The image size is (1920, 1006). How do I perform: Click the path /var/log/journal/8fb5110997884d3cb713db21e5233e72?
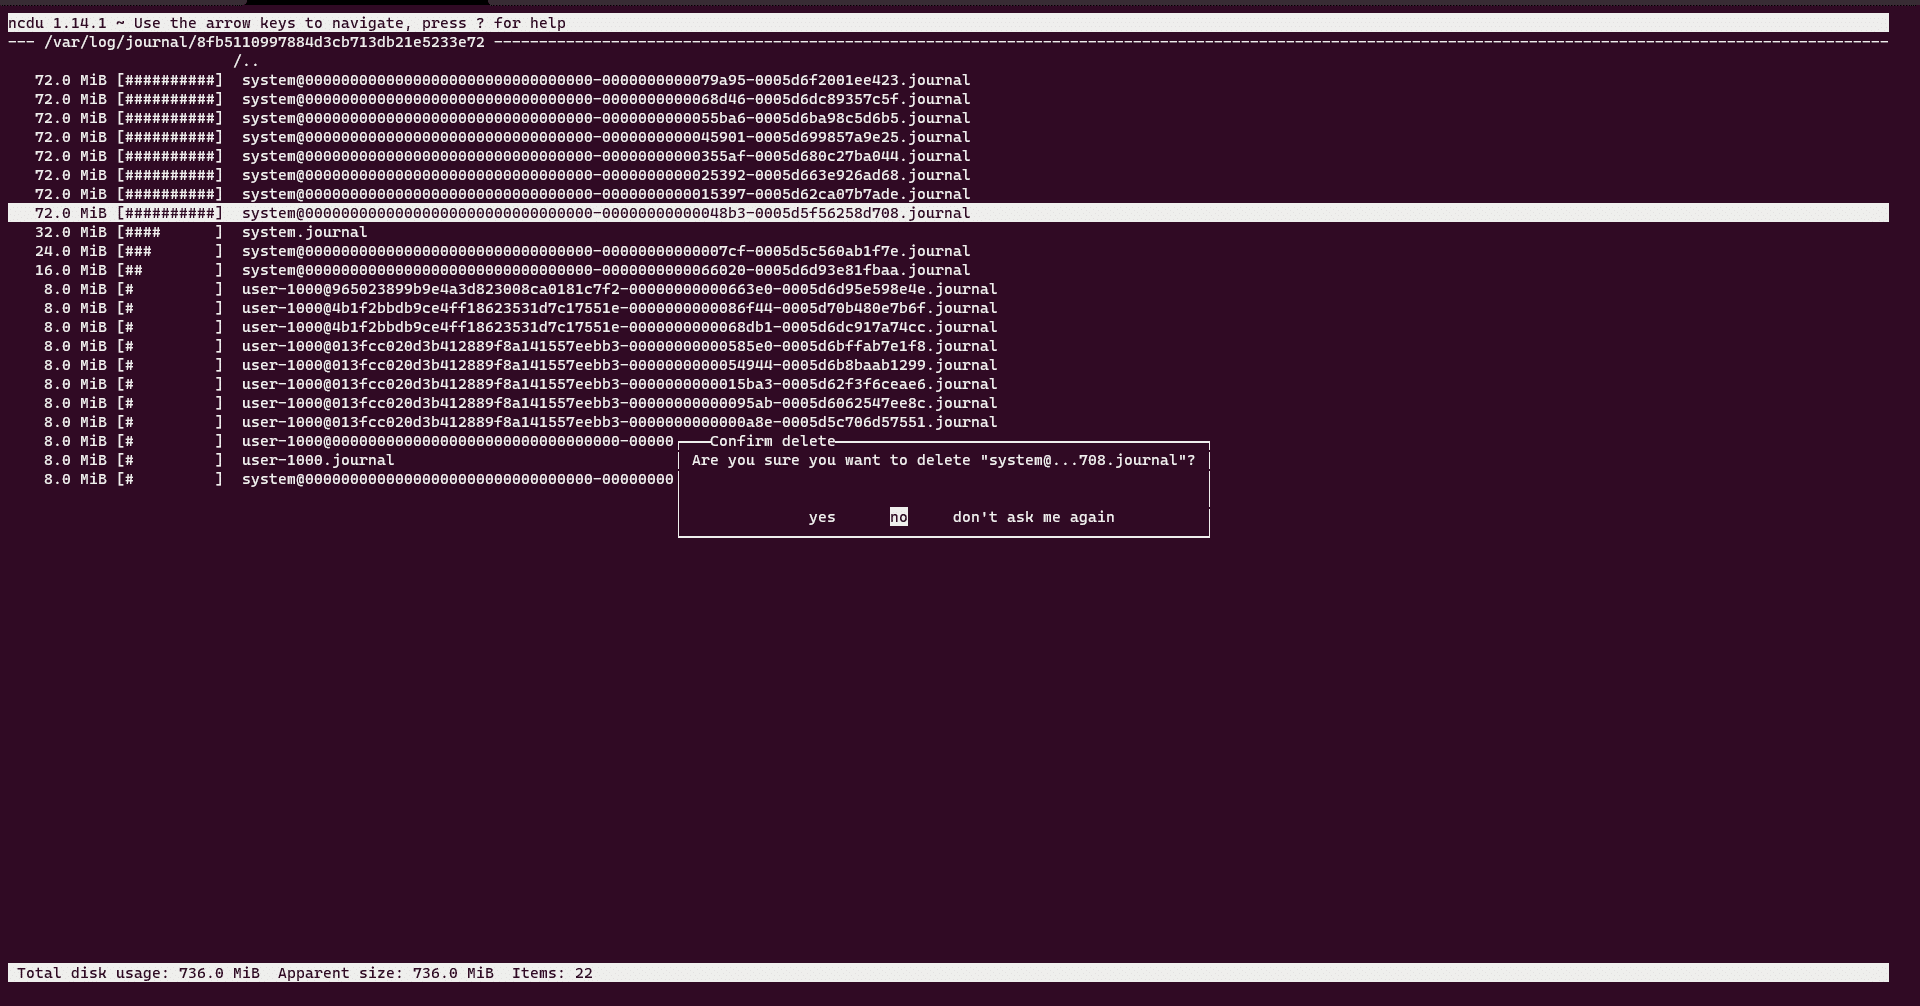coord(264,43)
